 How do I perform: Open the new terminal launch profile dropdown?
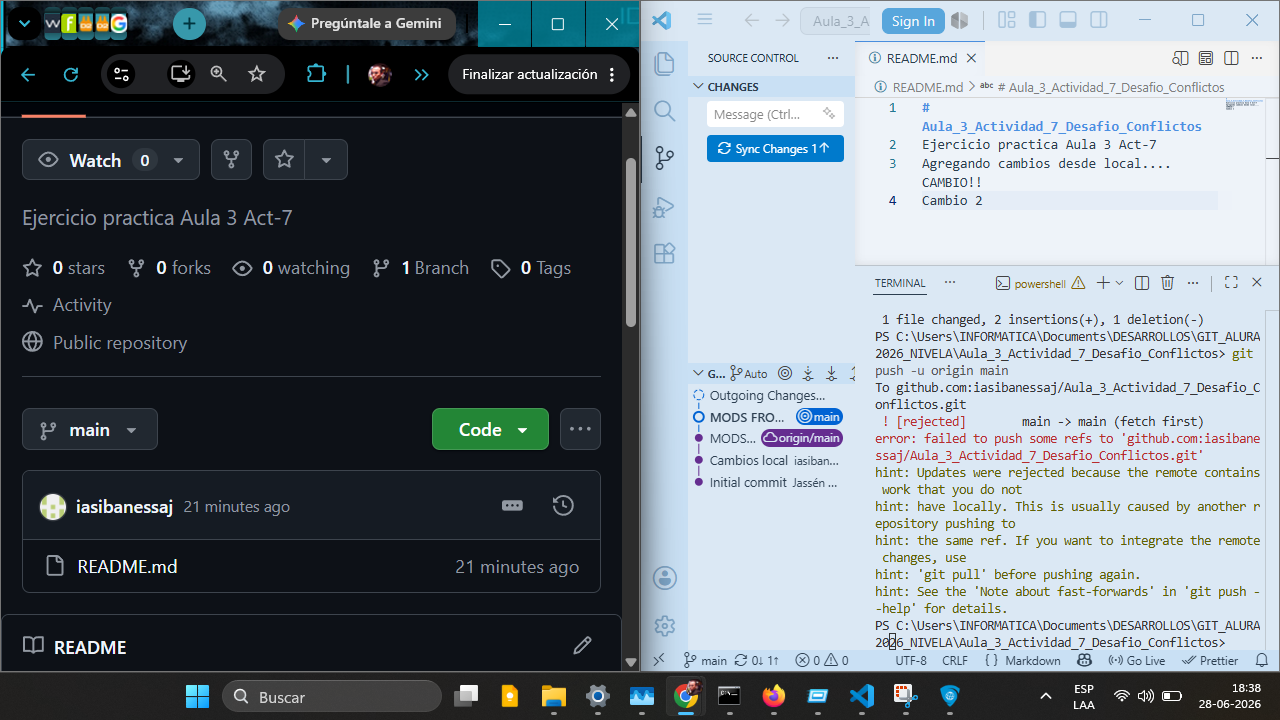pos(1119,283)
